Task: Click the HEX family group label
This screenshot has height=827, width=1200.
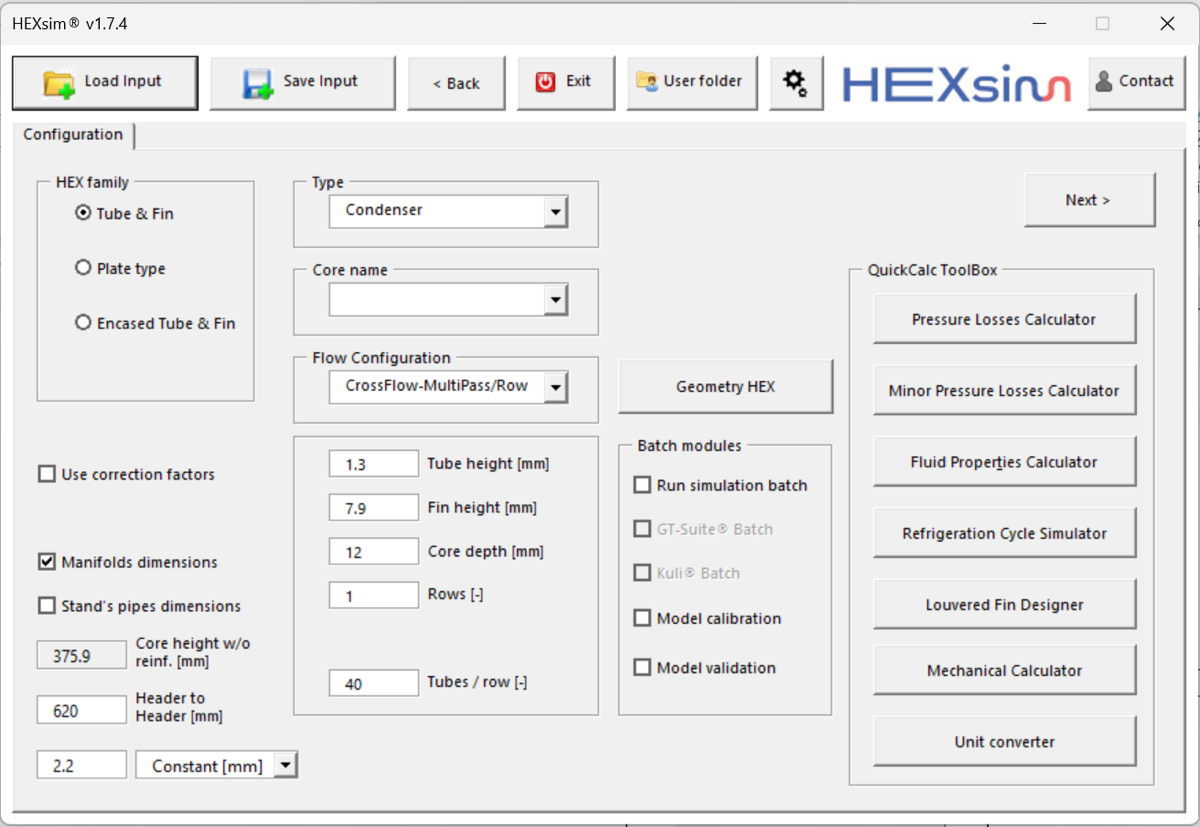Action: [92, 182]
